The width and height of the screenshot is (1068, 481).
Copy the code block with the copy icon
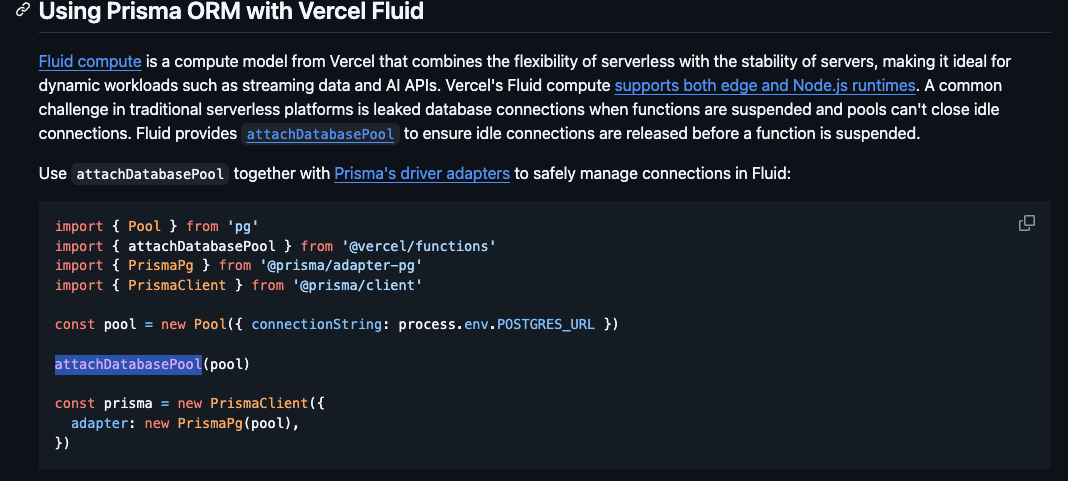1026,223
